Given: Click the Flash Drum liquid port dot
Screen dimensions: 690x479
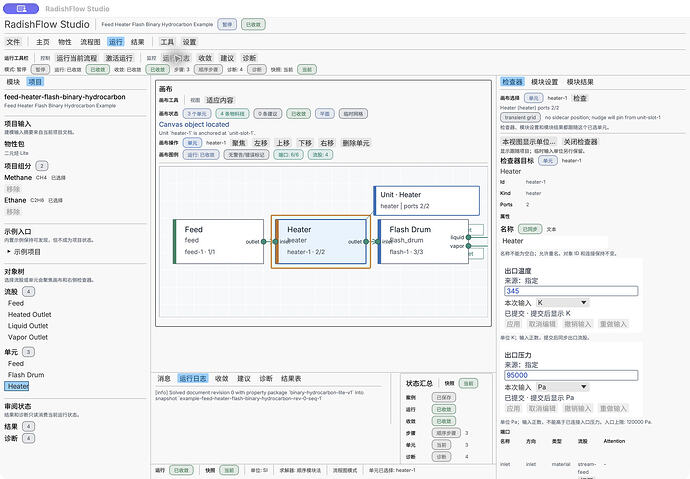Looking at the screenshot, I should pos(468,237).
